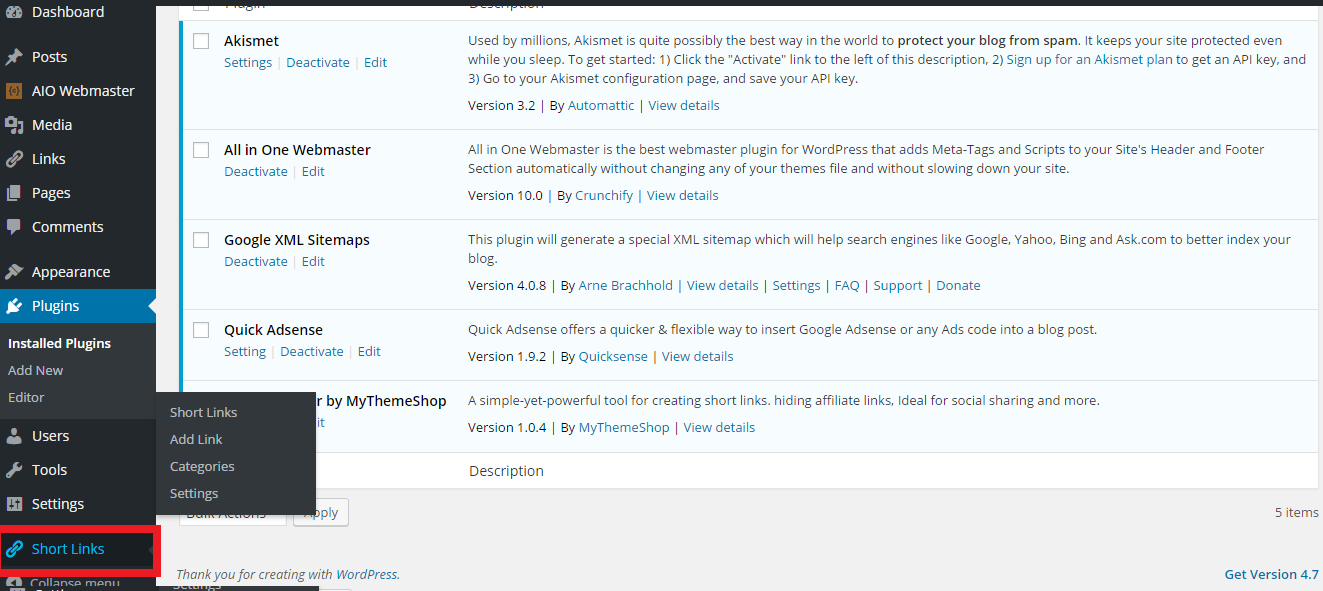This screenshot has width=1323, height=591.
Task: Deactivate the Quick Adsense plugin
Action: coord(312,351)
